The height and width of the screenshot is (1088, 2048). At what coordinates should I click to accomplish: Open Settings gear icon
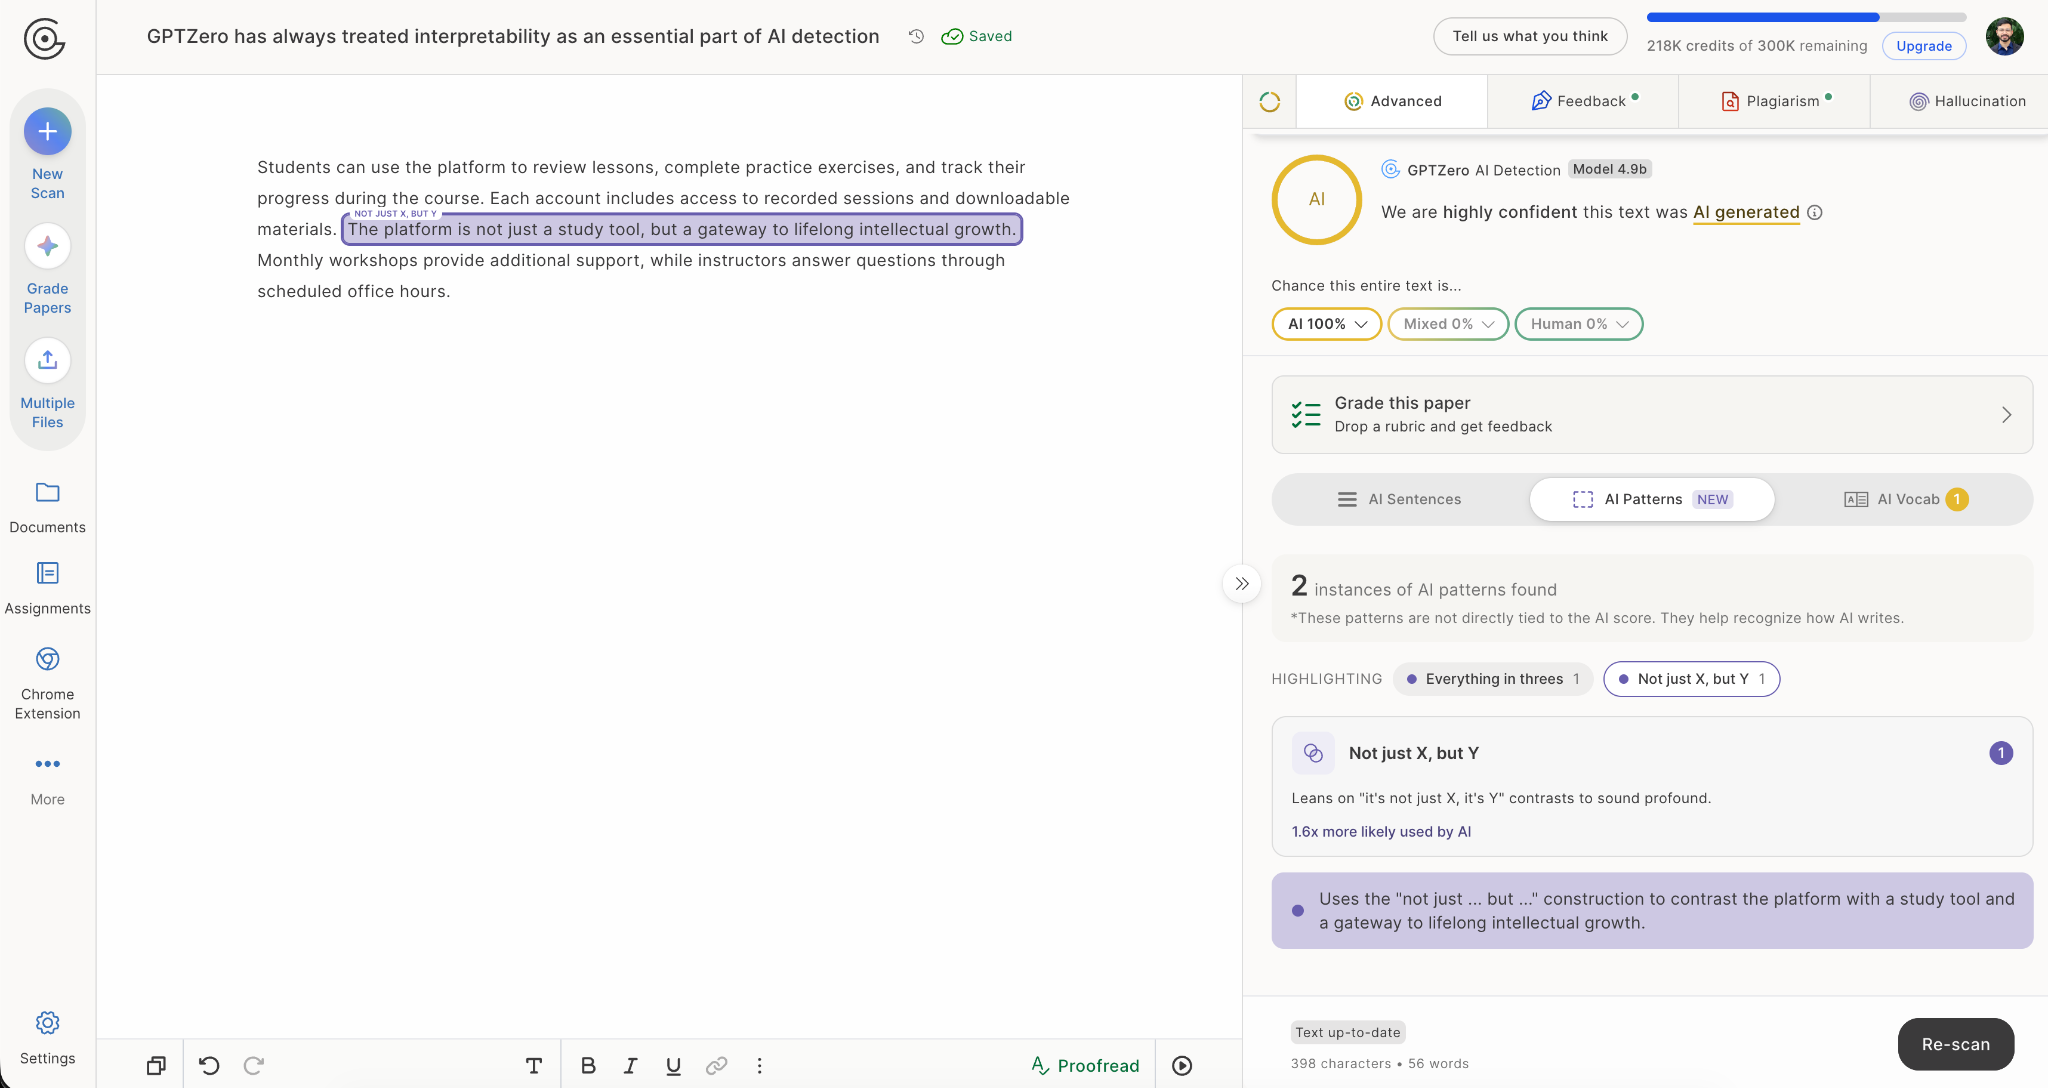pos(47,1023)
